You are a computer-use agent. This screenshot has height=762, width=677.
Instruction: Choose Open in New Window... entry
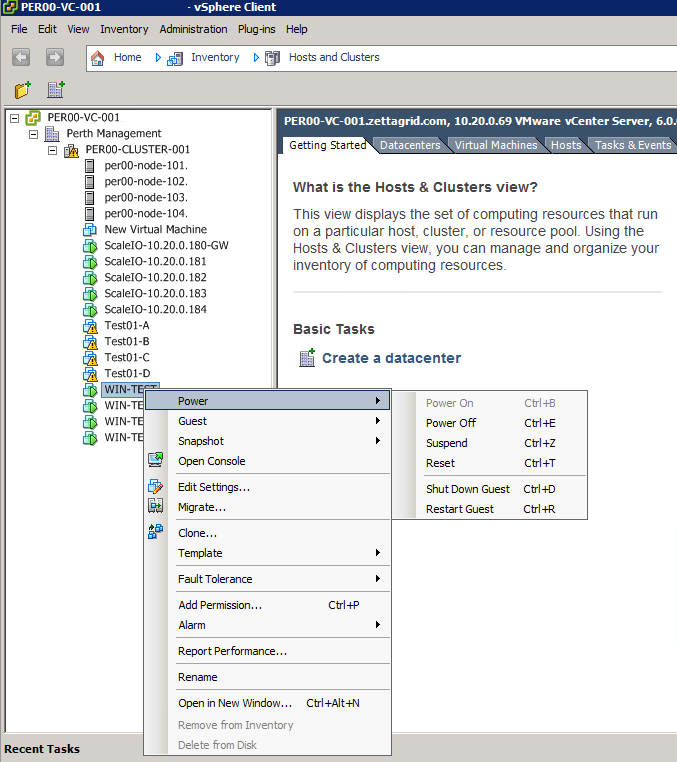pyautogui.click(x=268, y=703)
